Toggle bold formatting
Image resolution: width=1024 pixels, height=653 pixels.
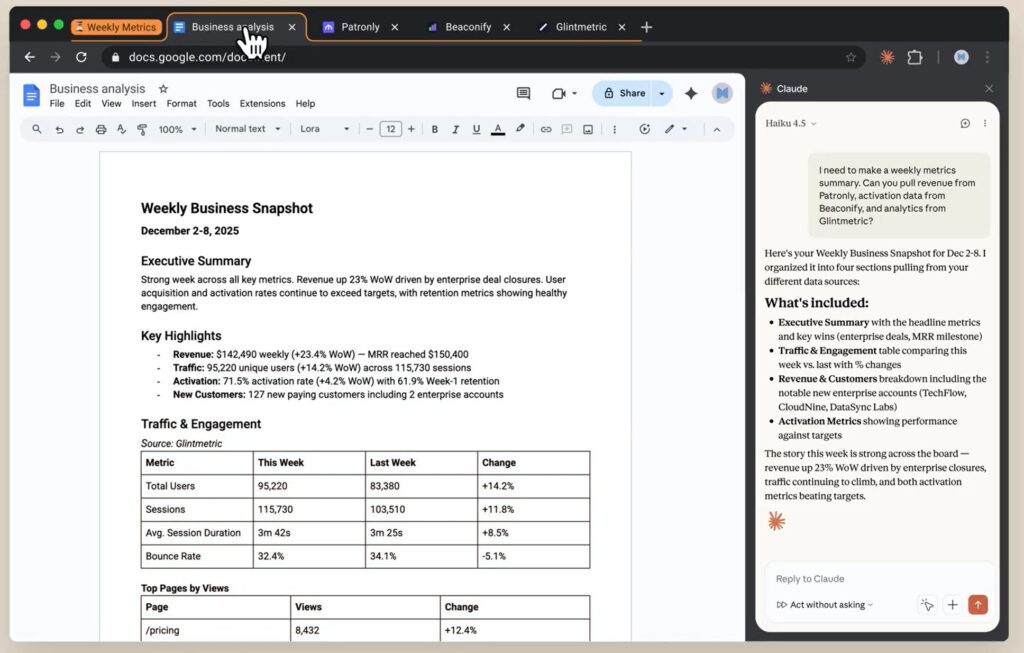[x=434, y=129]
